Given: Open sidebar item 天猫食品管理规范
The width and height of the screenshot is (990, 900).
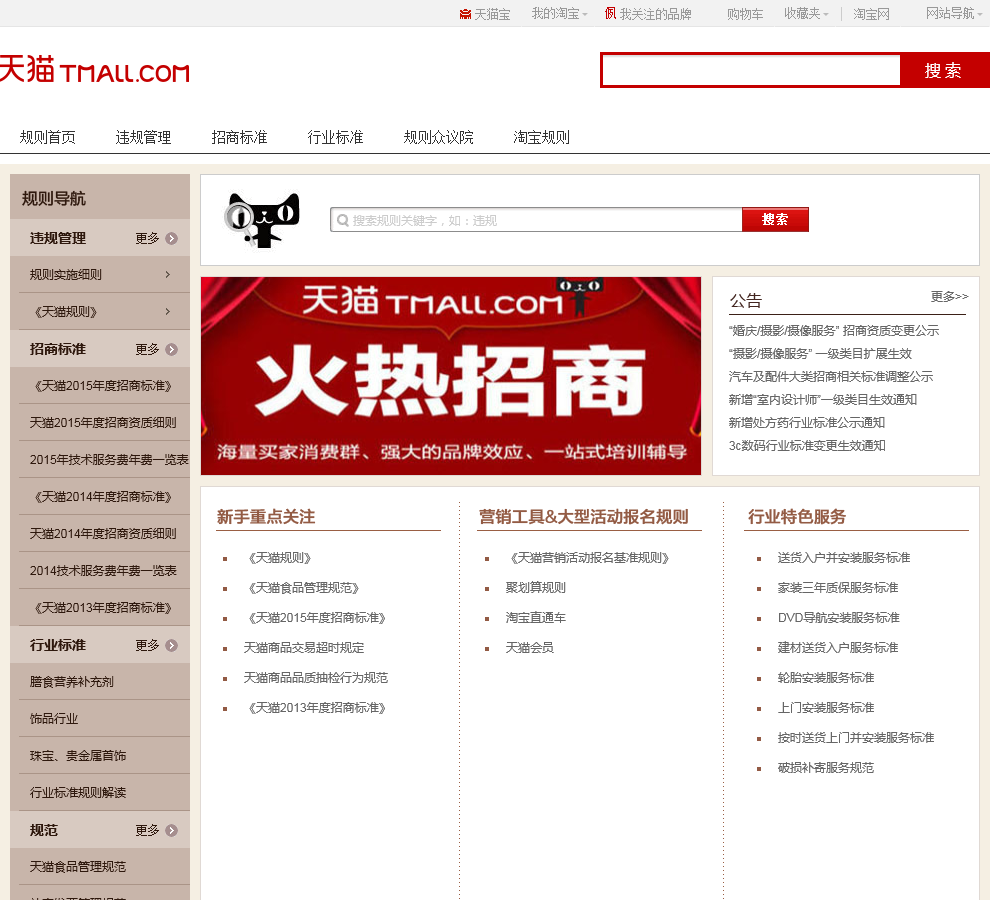Looking at the screenshot, I should [x=78, y=867].
